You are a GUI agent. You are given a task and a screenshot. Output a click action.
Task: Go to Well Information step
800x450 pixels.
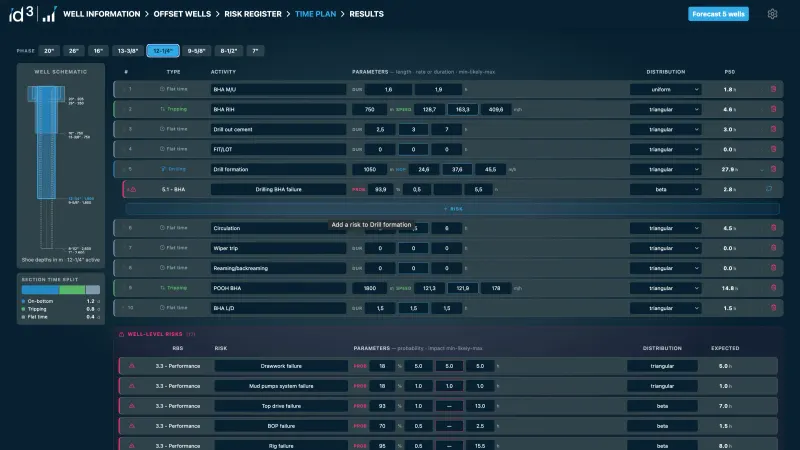102,14
